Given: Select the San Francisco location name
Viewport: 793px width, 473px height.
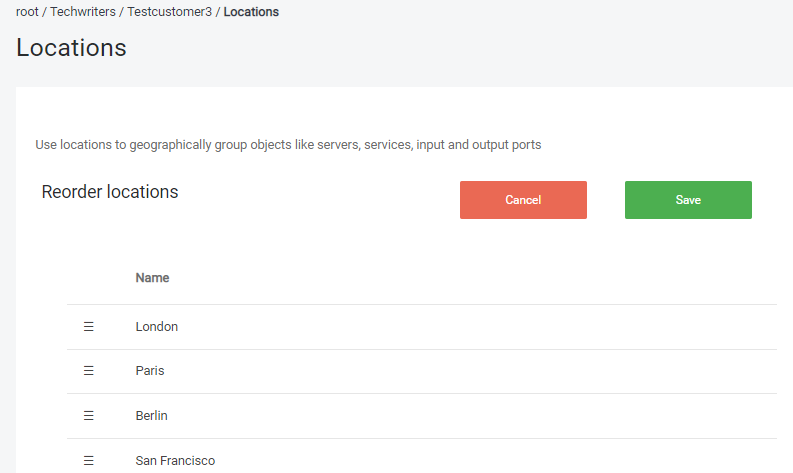Looking at the screenshot, I should [x=175, y=460].
